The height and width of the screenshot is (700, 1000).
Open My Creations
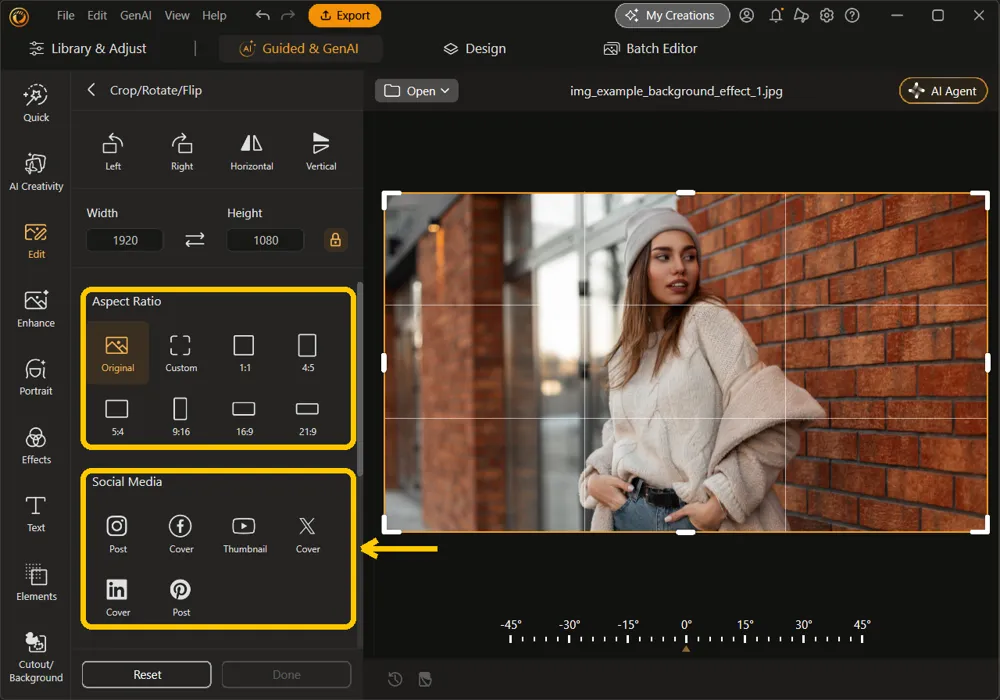(x=672, y=15)
